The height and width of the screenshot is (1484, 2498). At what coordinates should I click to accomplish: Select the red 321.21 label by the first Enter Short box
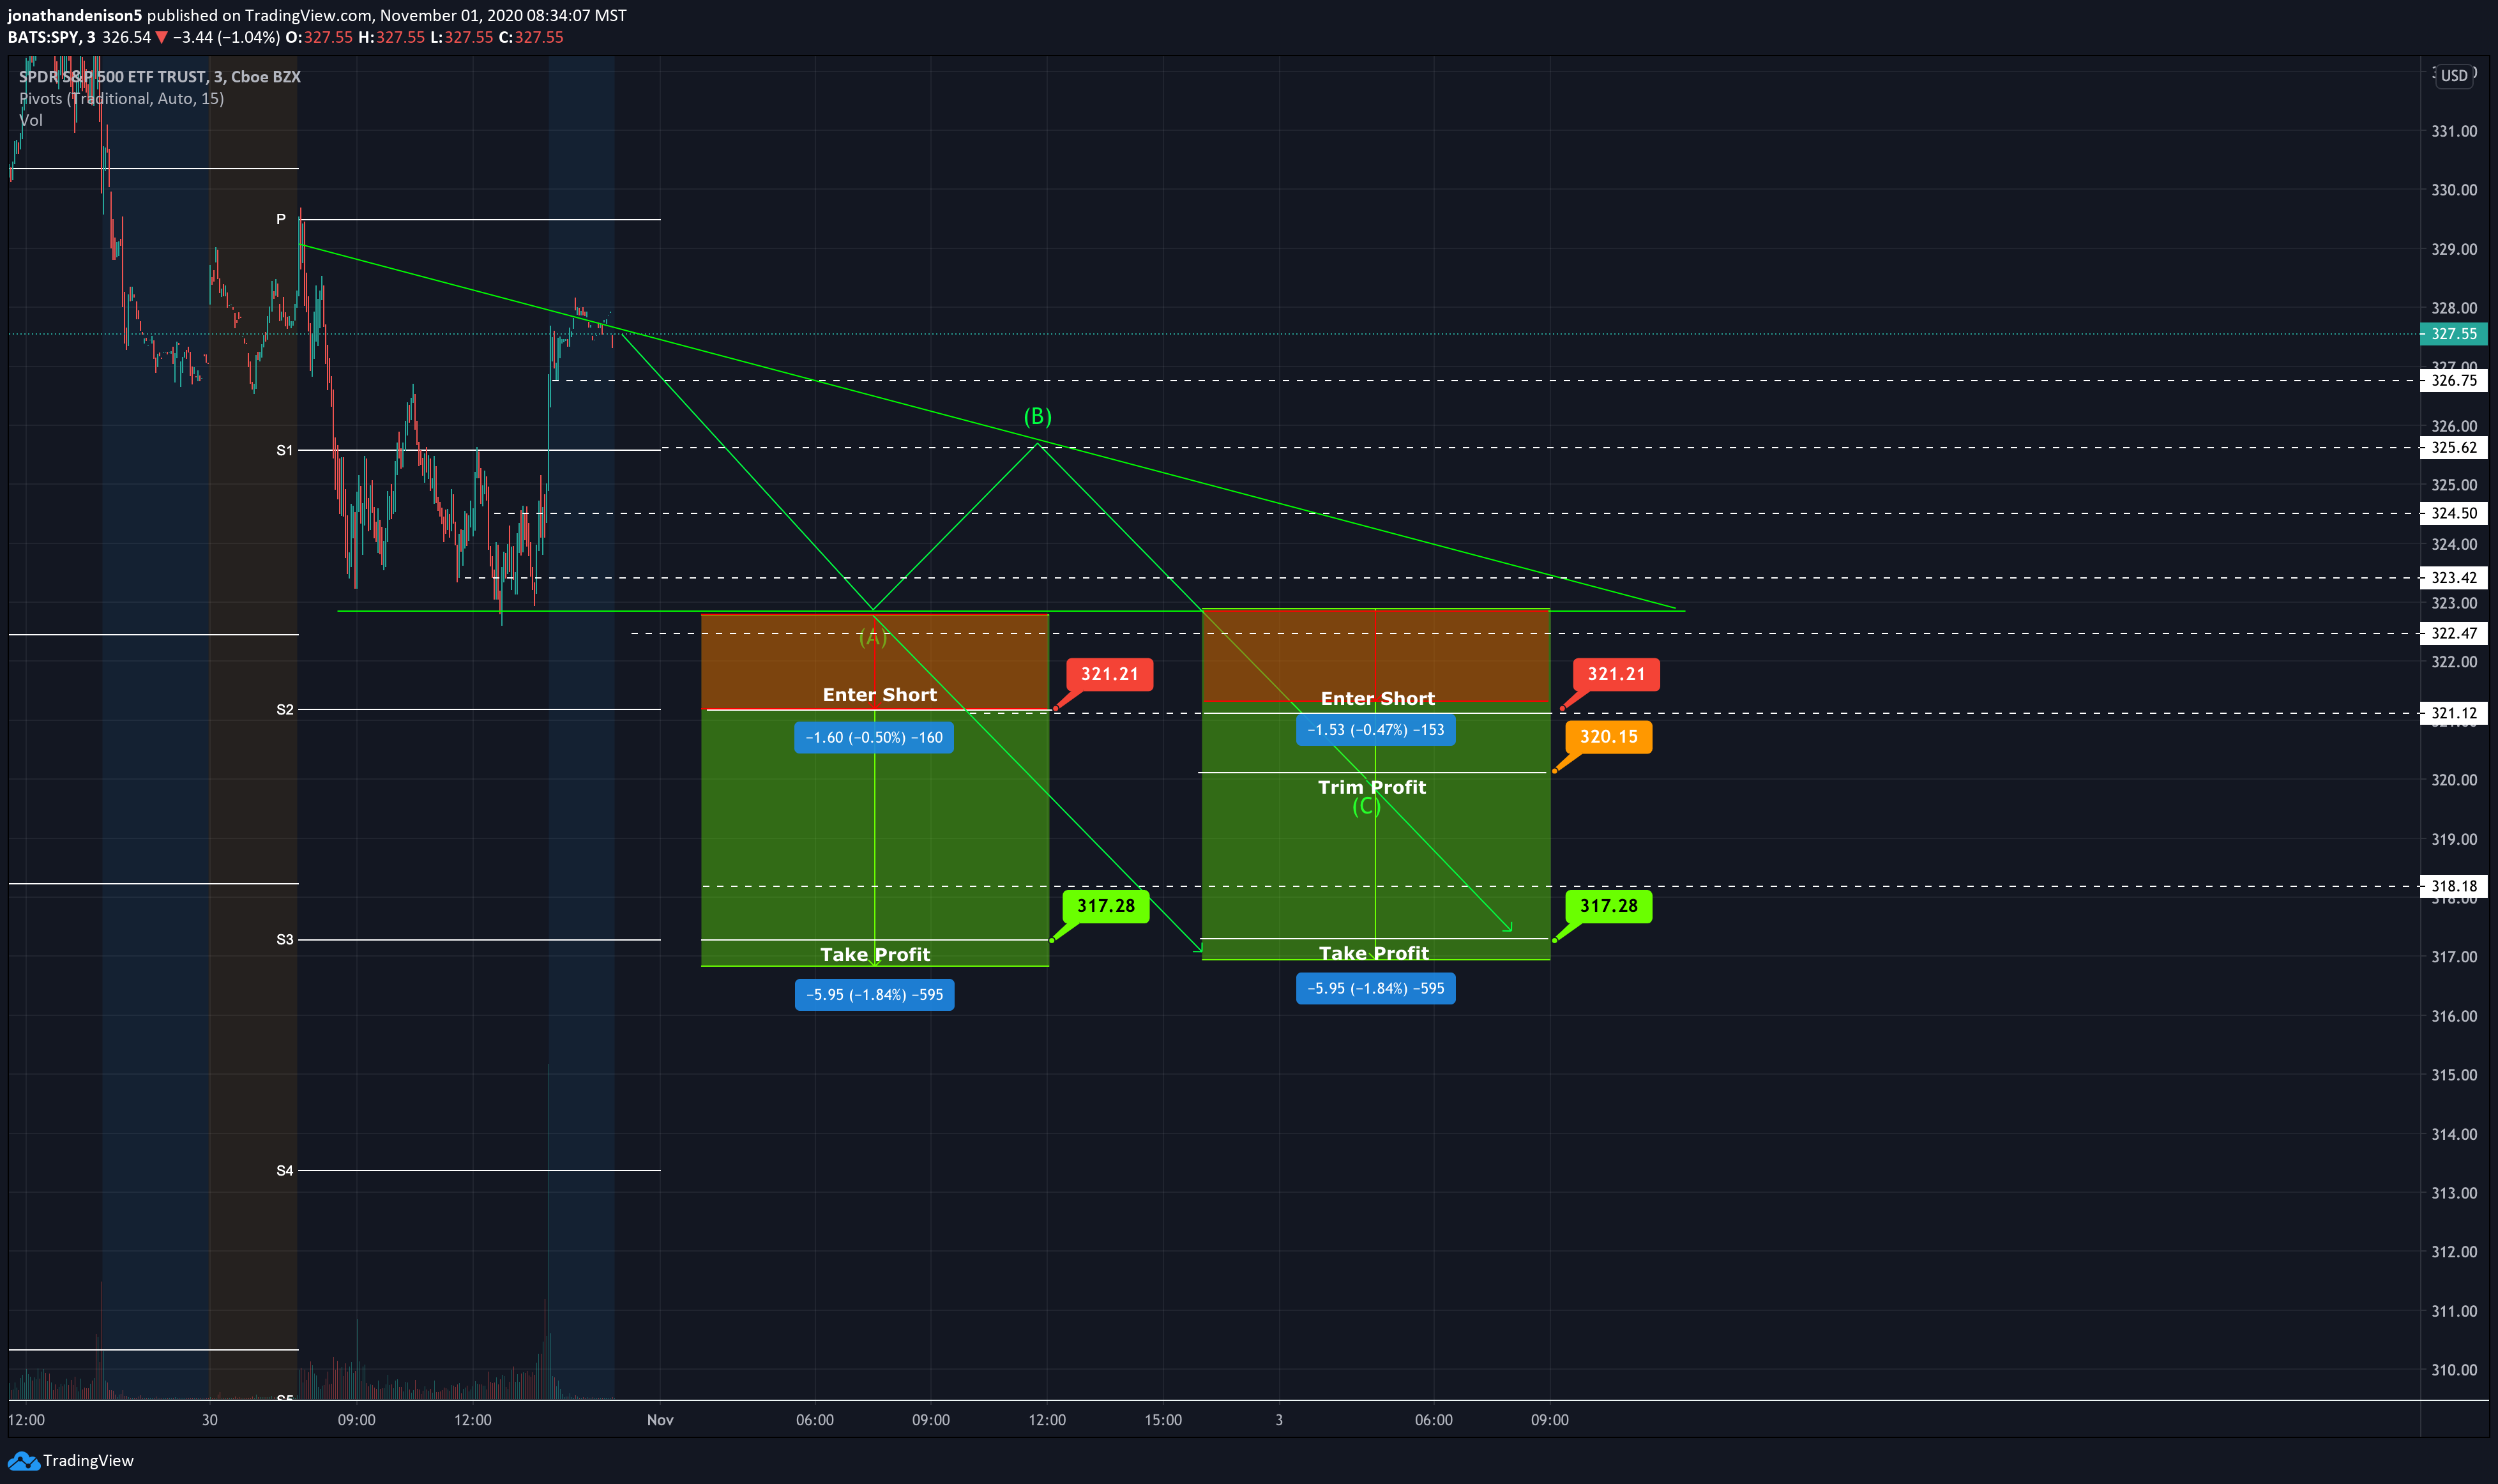[1109, 674]
